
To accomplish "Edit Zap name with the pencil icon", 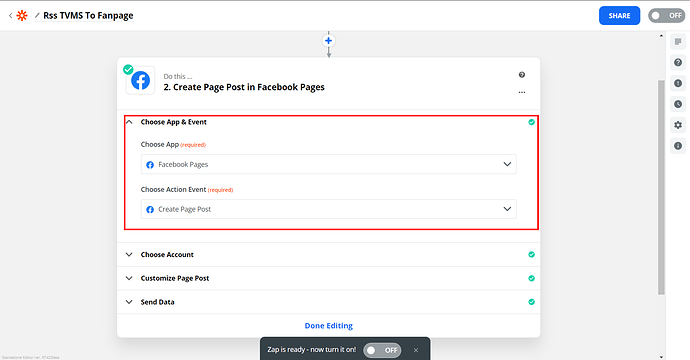I will tap(37, 16).
